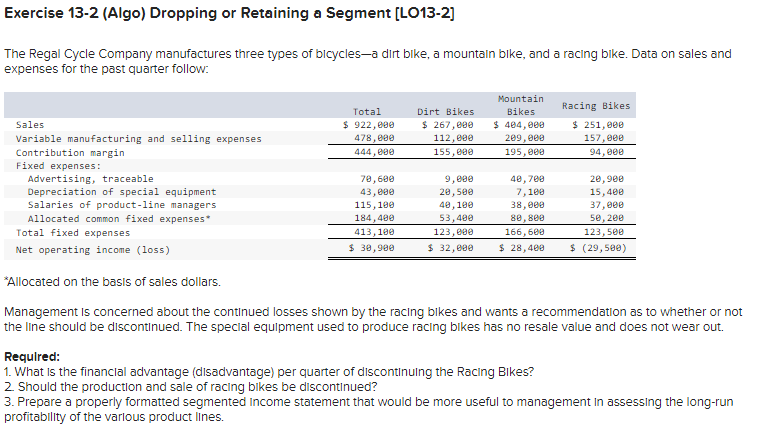
Task: Click total sales value $ 922,000
Action: point(368,125)
